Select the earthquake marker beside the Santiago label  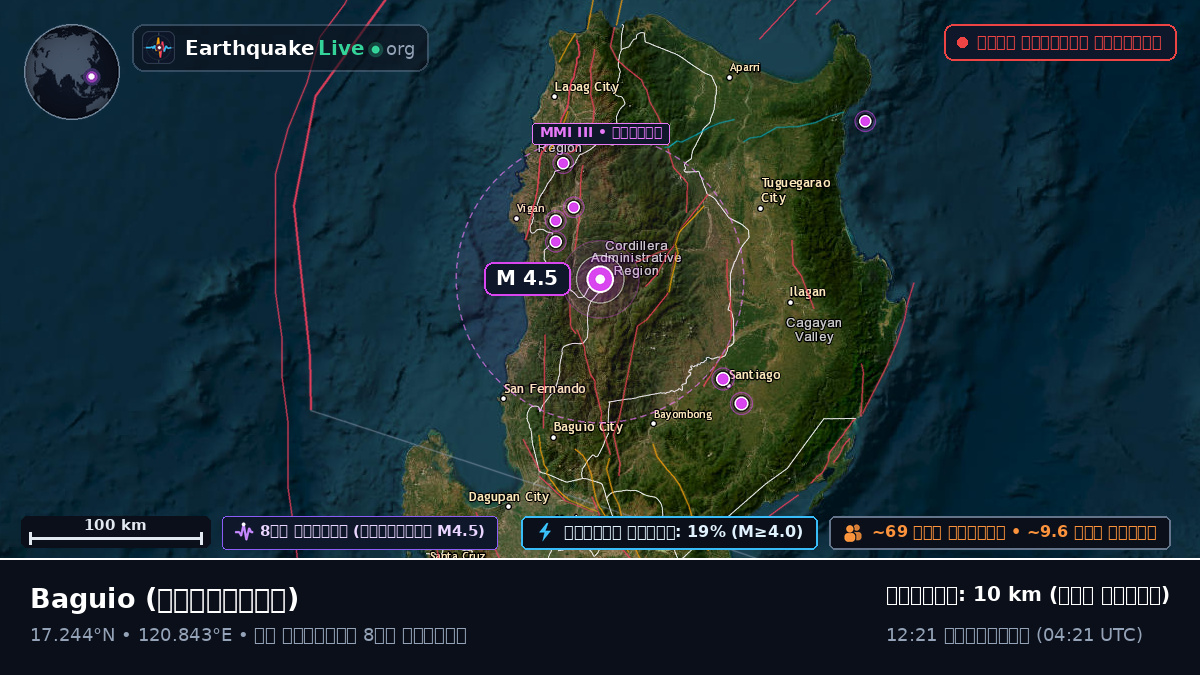(723, 379)
